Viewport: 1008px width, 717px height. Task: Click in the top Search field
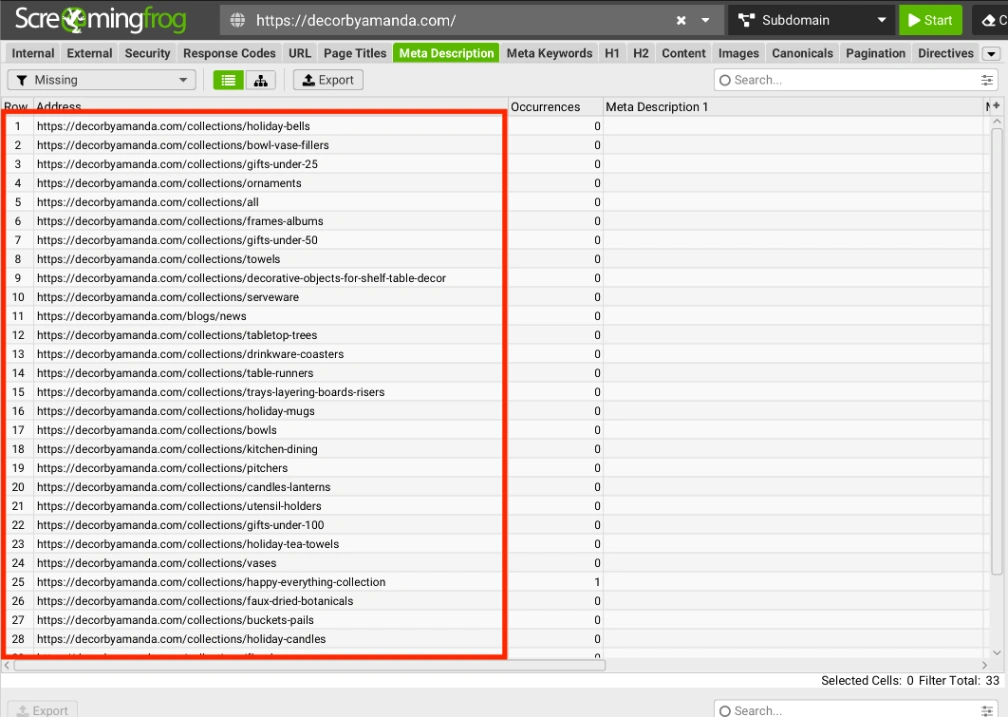pos(850,80)
